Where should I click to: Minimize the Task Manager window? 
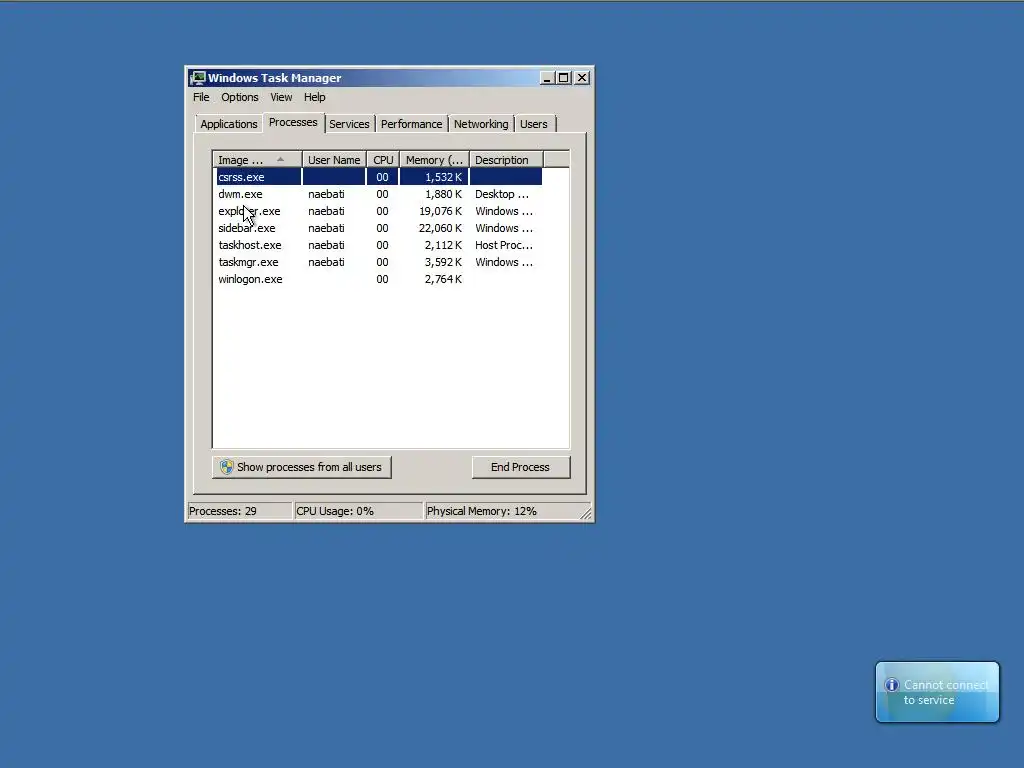[547, 78]
